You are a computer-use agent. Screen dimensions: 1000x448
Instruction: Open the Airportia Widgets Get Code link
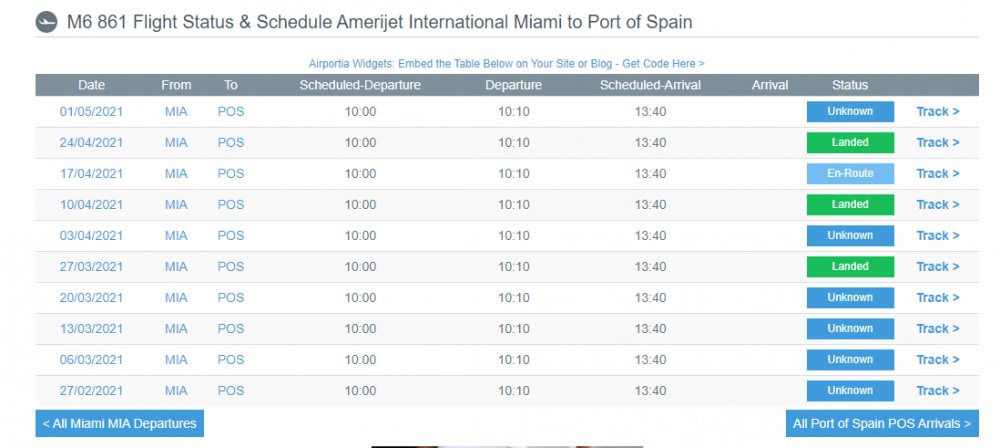click(506, 64)
